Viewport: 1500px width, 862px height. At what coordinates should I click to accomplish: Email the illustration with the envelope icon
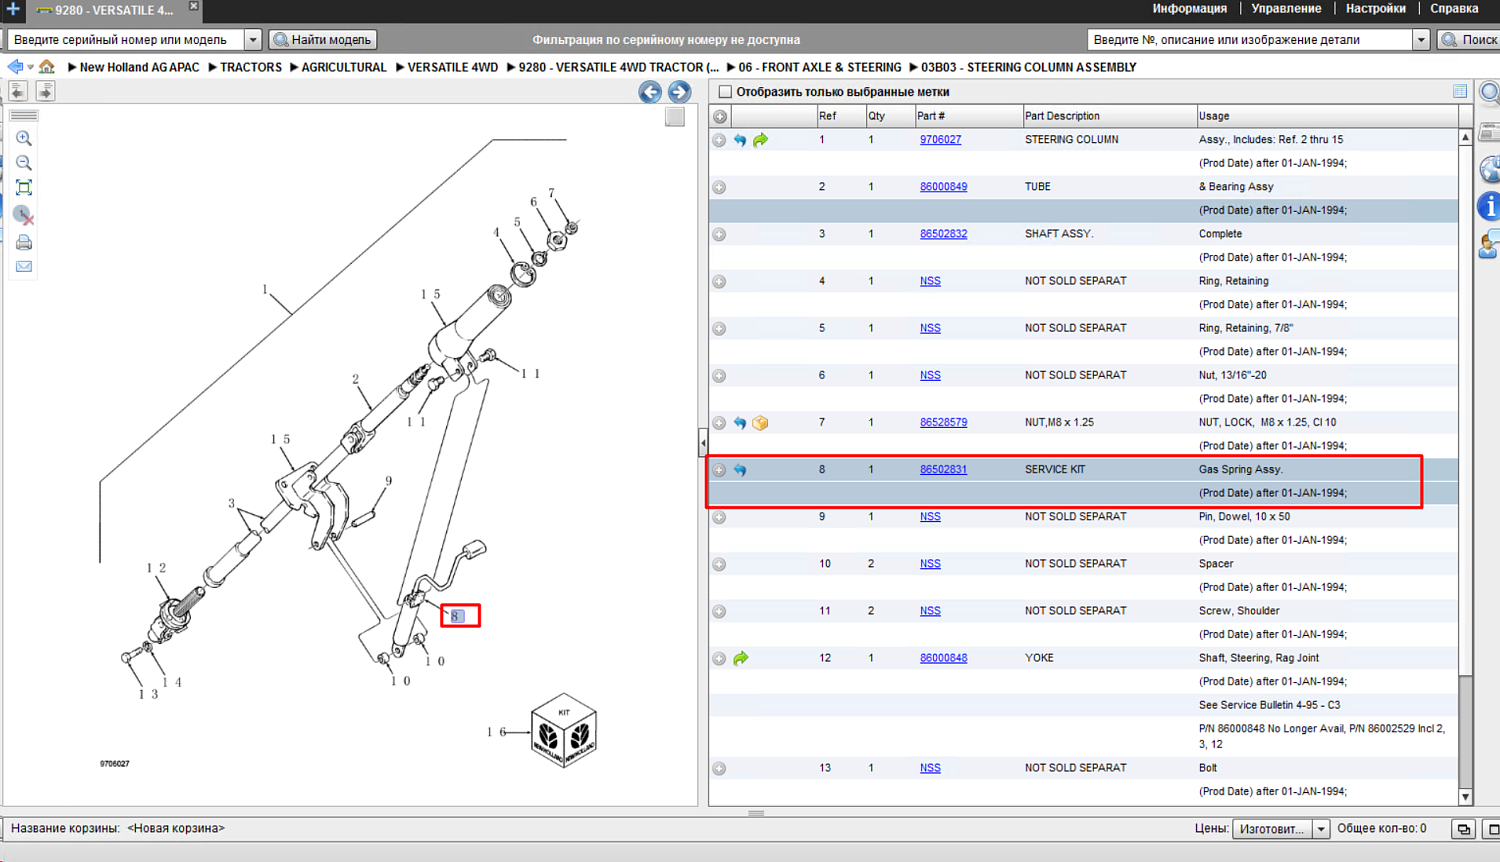pyautogui.click(x=24, y=267)
